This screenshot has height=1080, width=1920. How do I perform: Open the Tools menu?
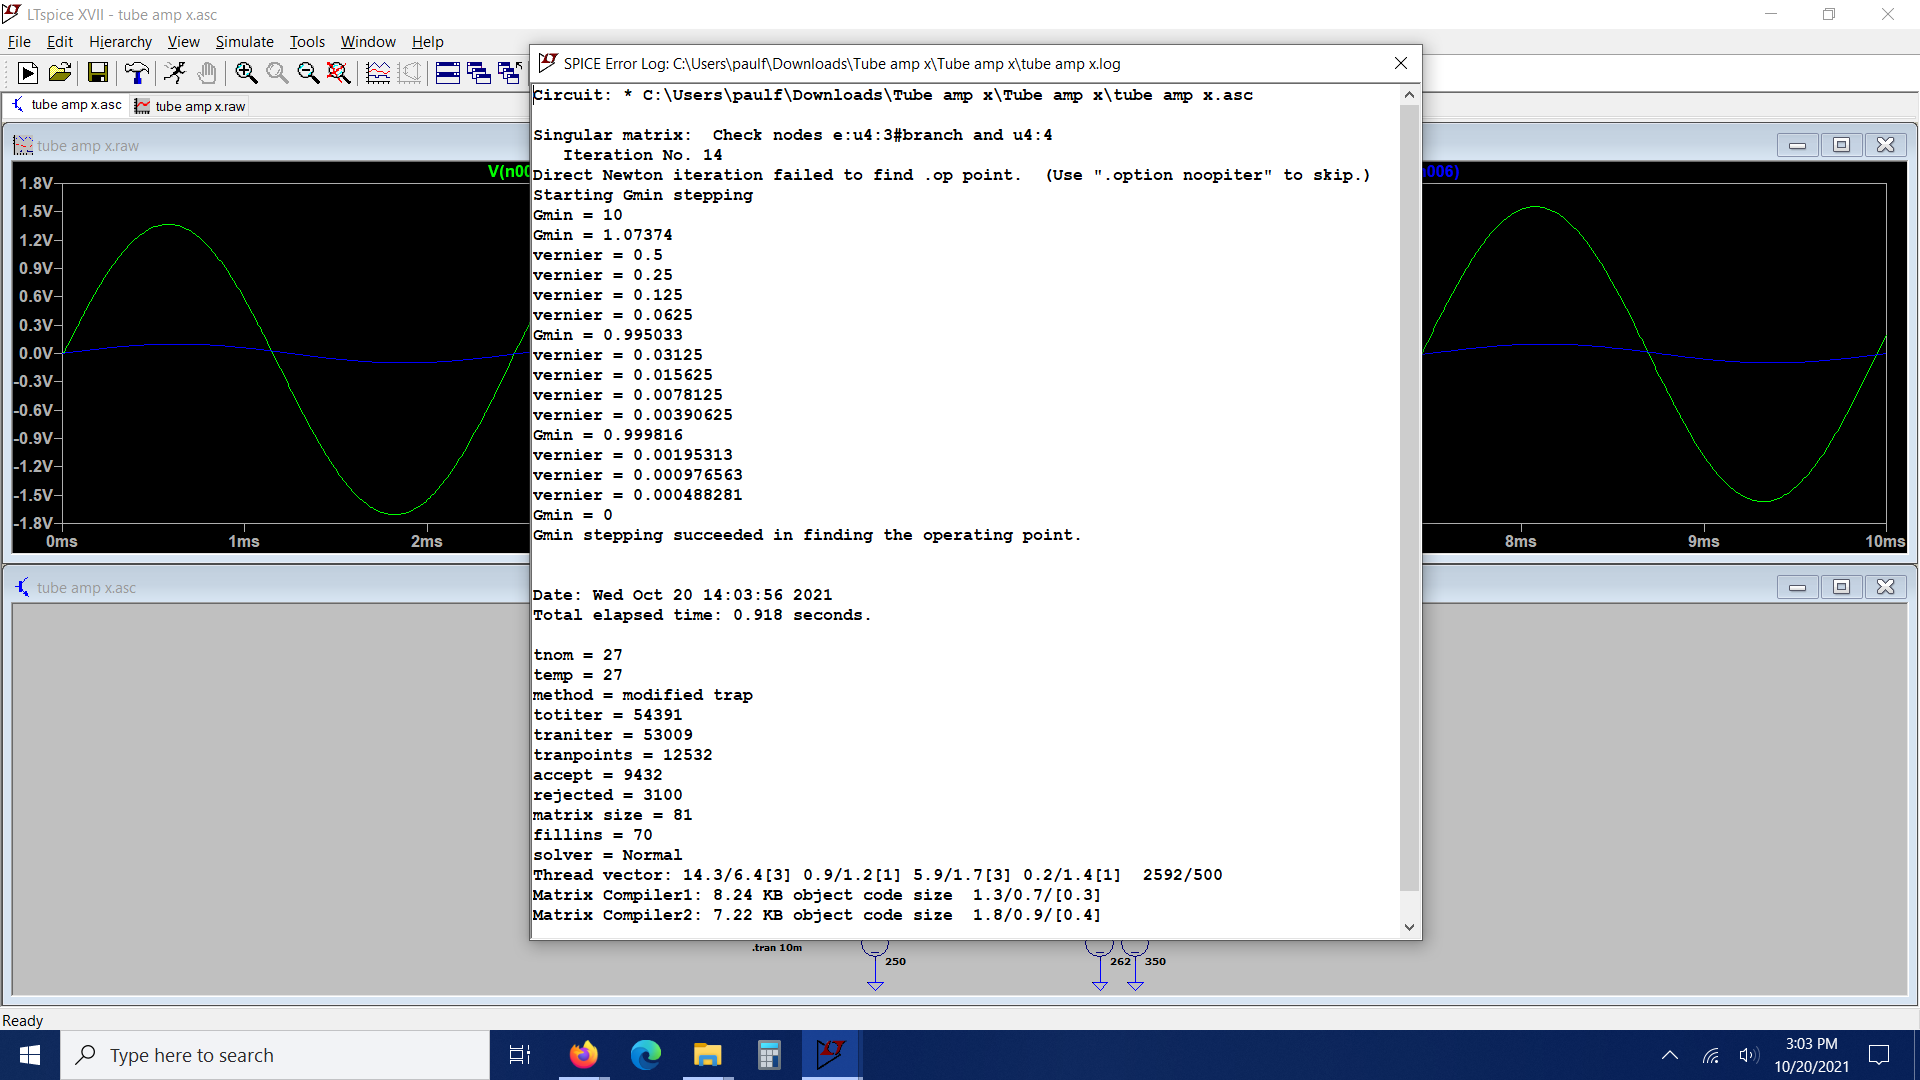point(307,41)
